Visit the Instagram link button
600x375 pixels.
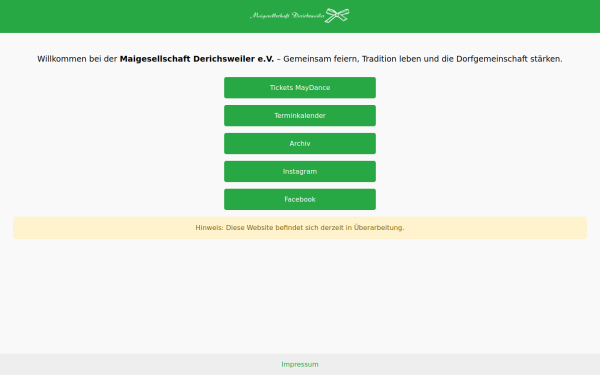coord(300,171)
